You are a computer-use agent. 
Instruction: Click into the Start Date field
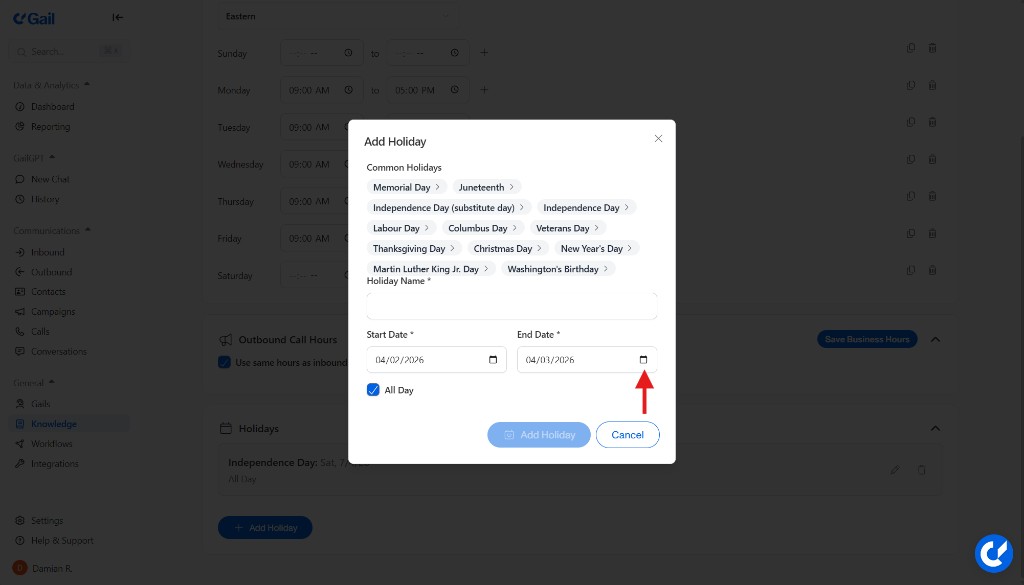coord(436,360)
